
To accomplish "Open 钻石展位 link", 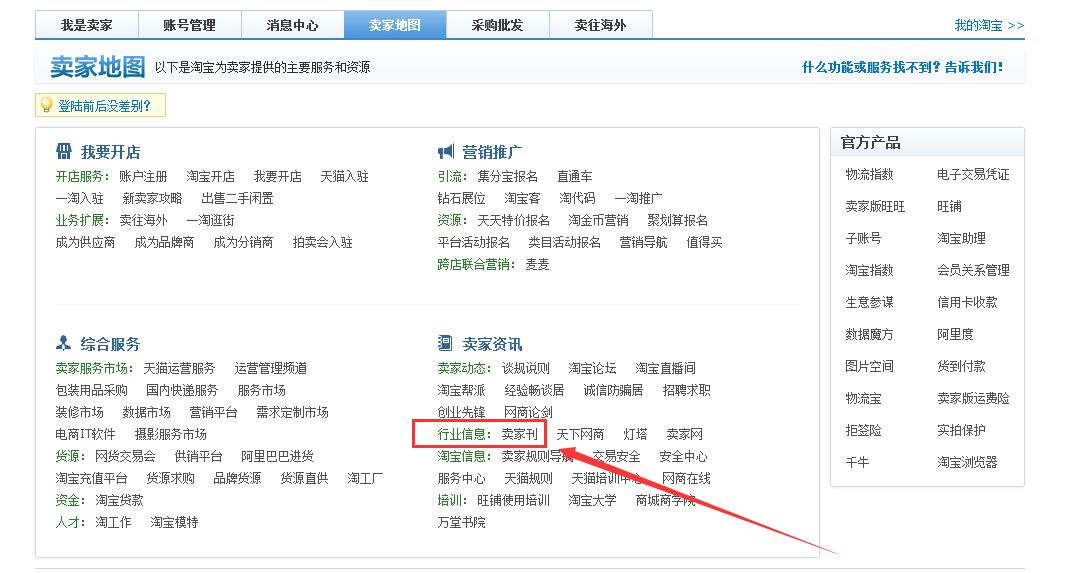I will [x=461, y=198].
